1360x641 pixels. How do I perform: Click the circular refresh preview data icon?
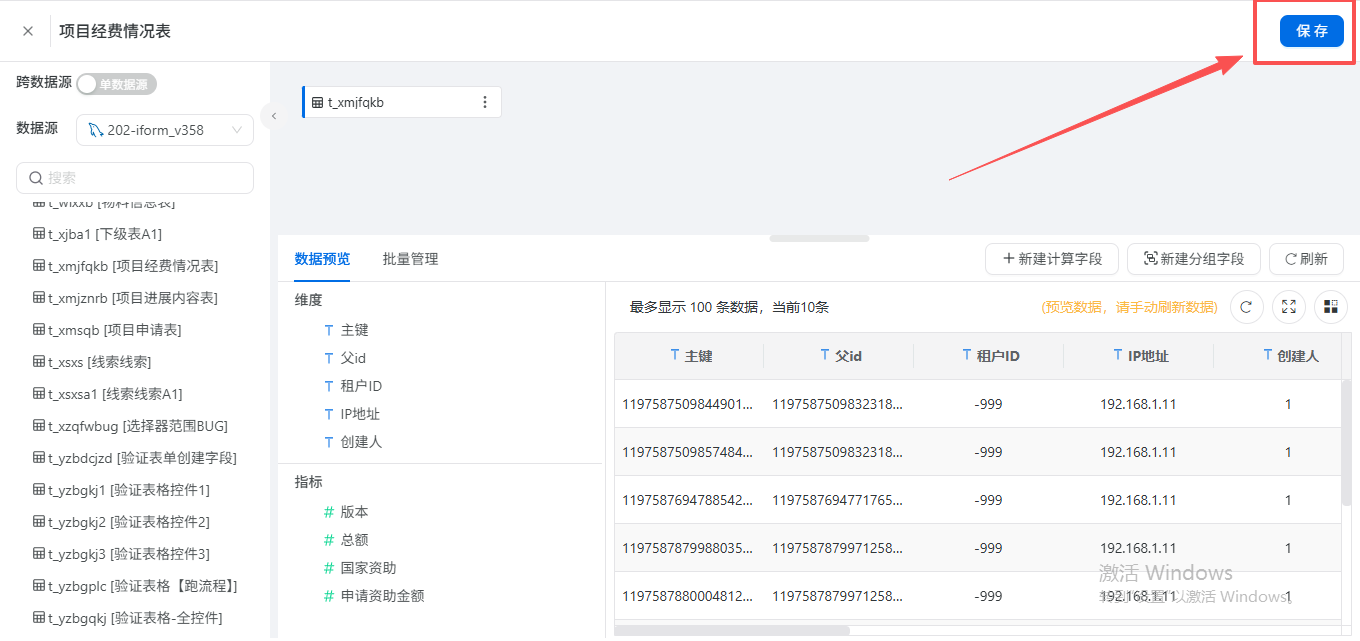tap(1246, 307)
